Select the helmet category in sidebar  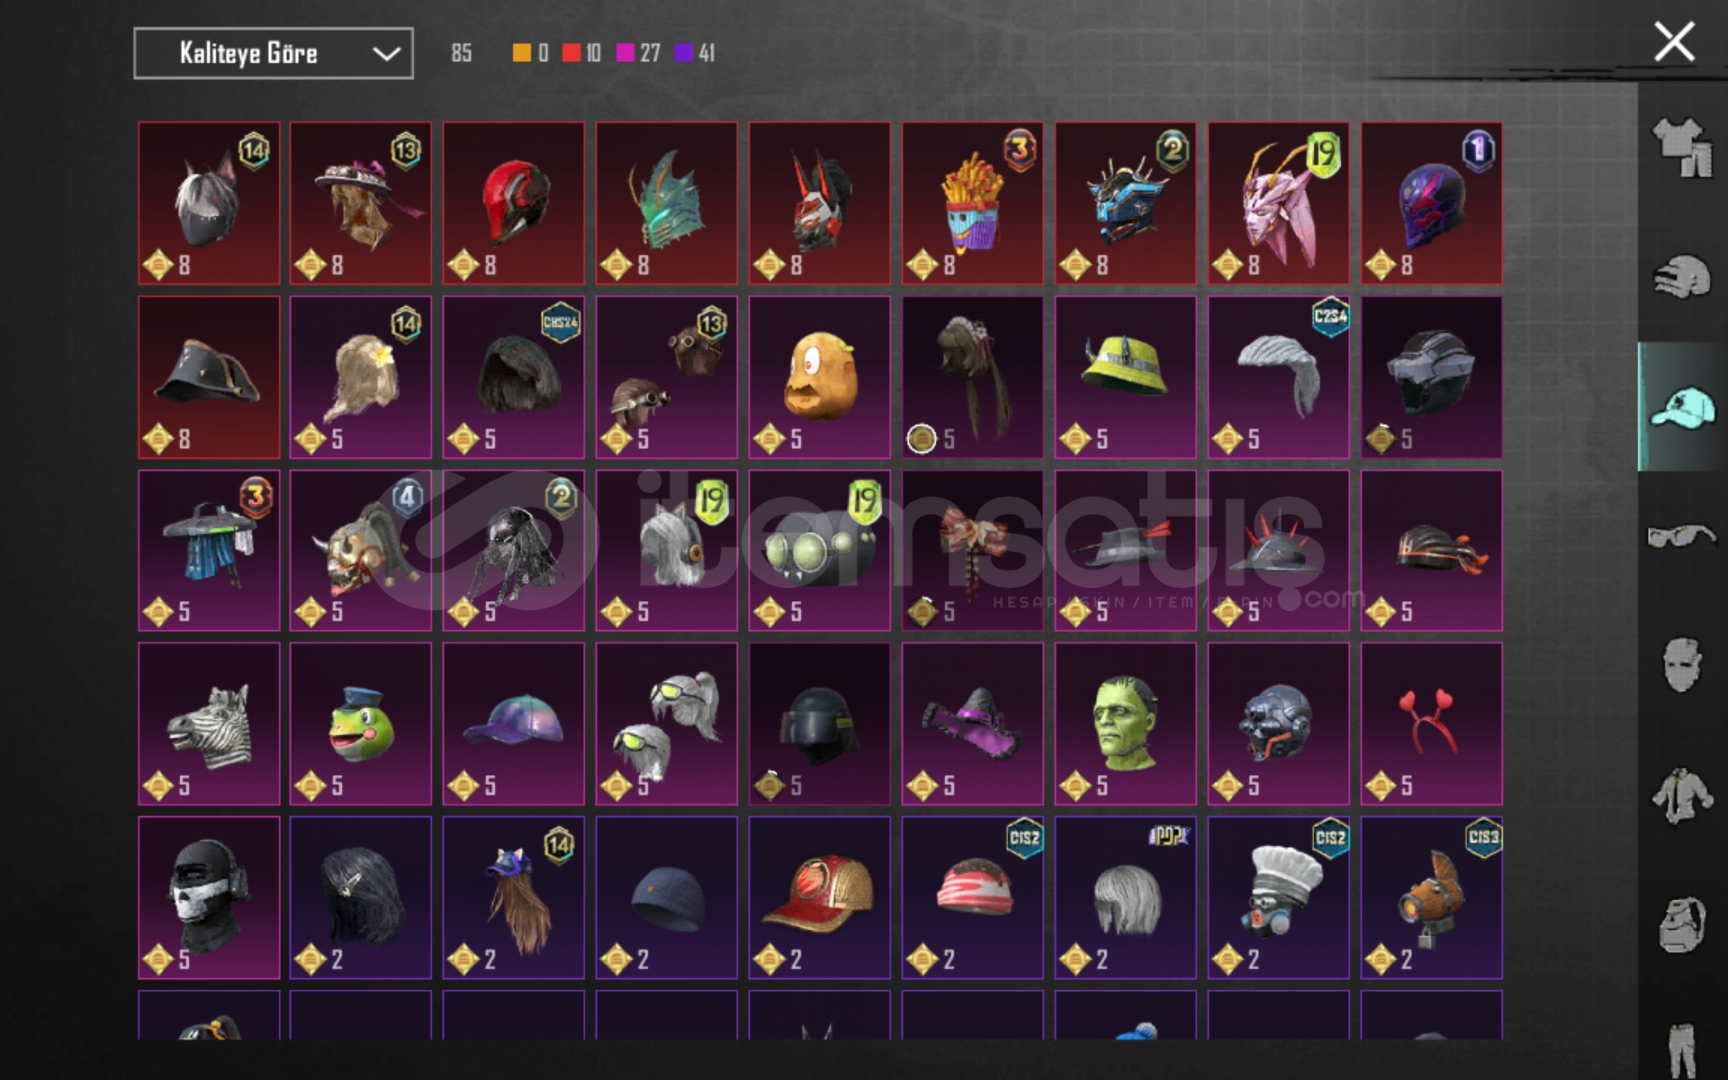point(1682,276)
